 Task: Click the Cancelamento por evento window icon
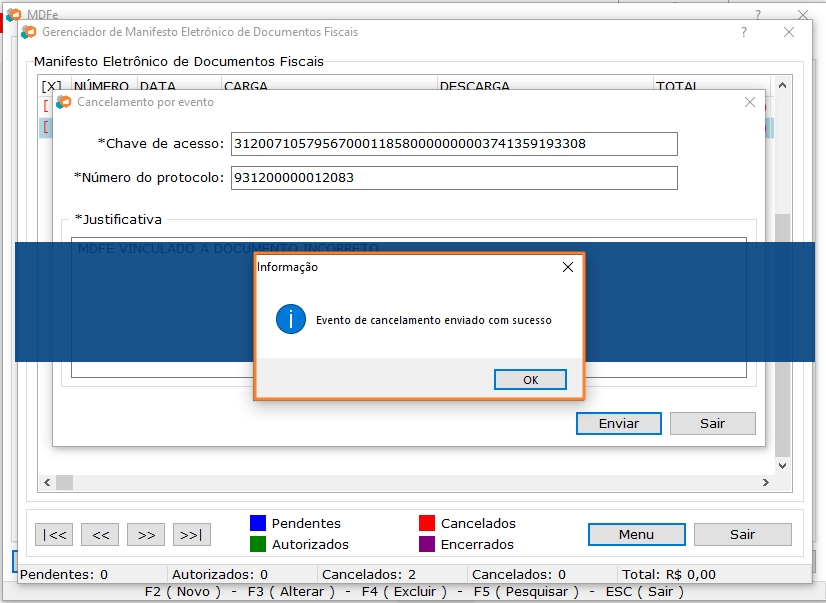click(x=64, y=102)
